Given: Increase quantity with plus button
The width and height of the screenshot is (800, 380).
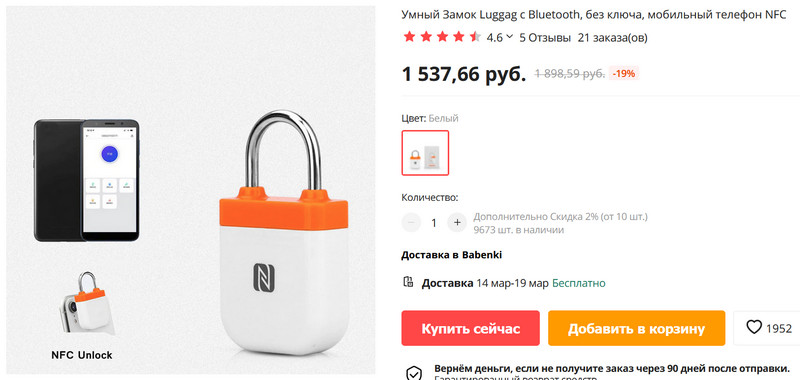Looking at the screenshot, I should (x=457, y=222).
